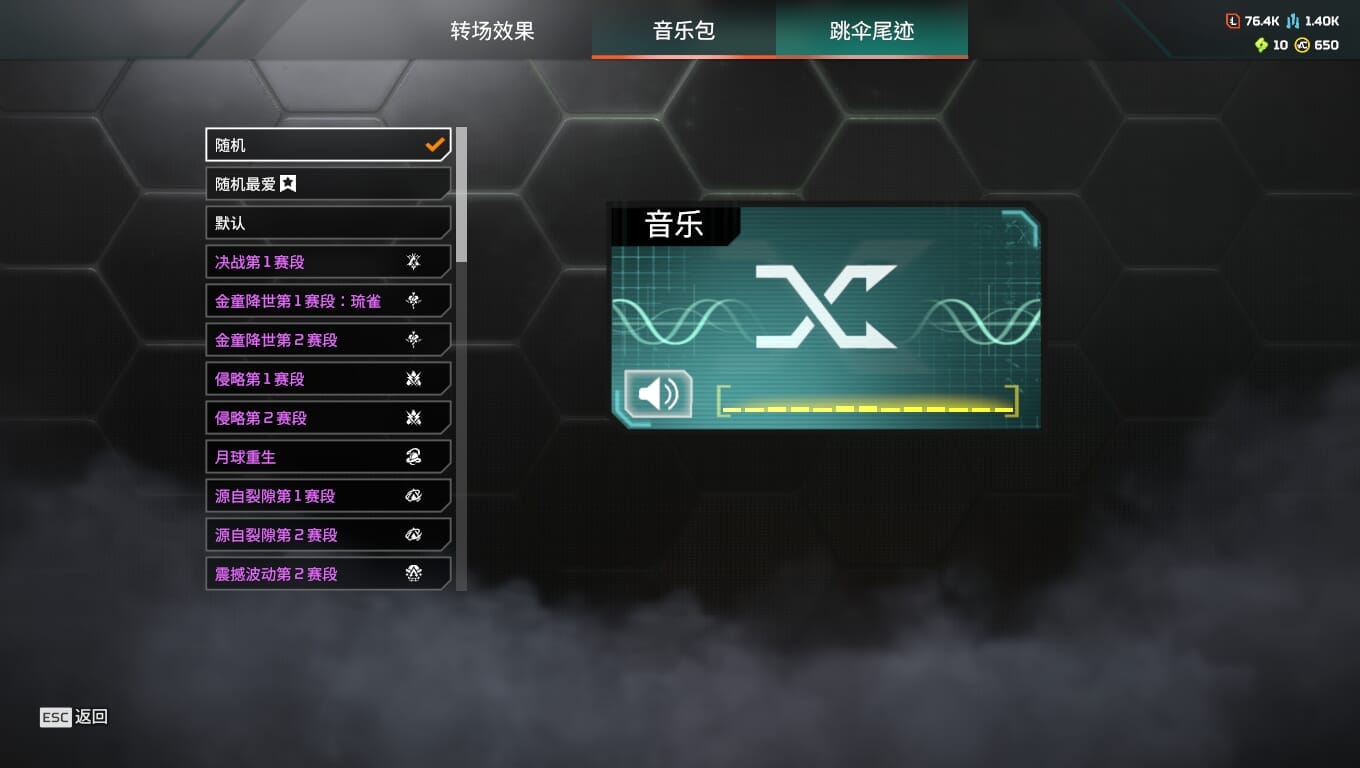Choose the 侵略第2赛段 music pack
1360x768 pixels.
(328, 418)
